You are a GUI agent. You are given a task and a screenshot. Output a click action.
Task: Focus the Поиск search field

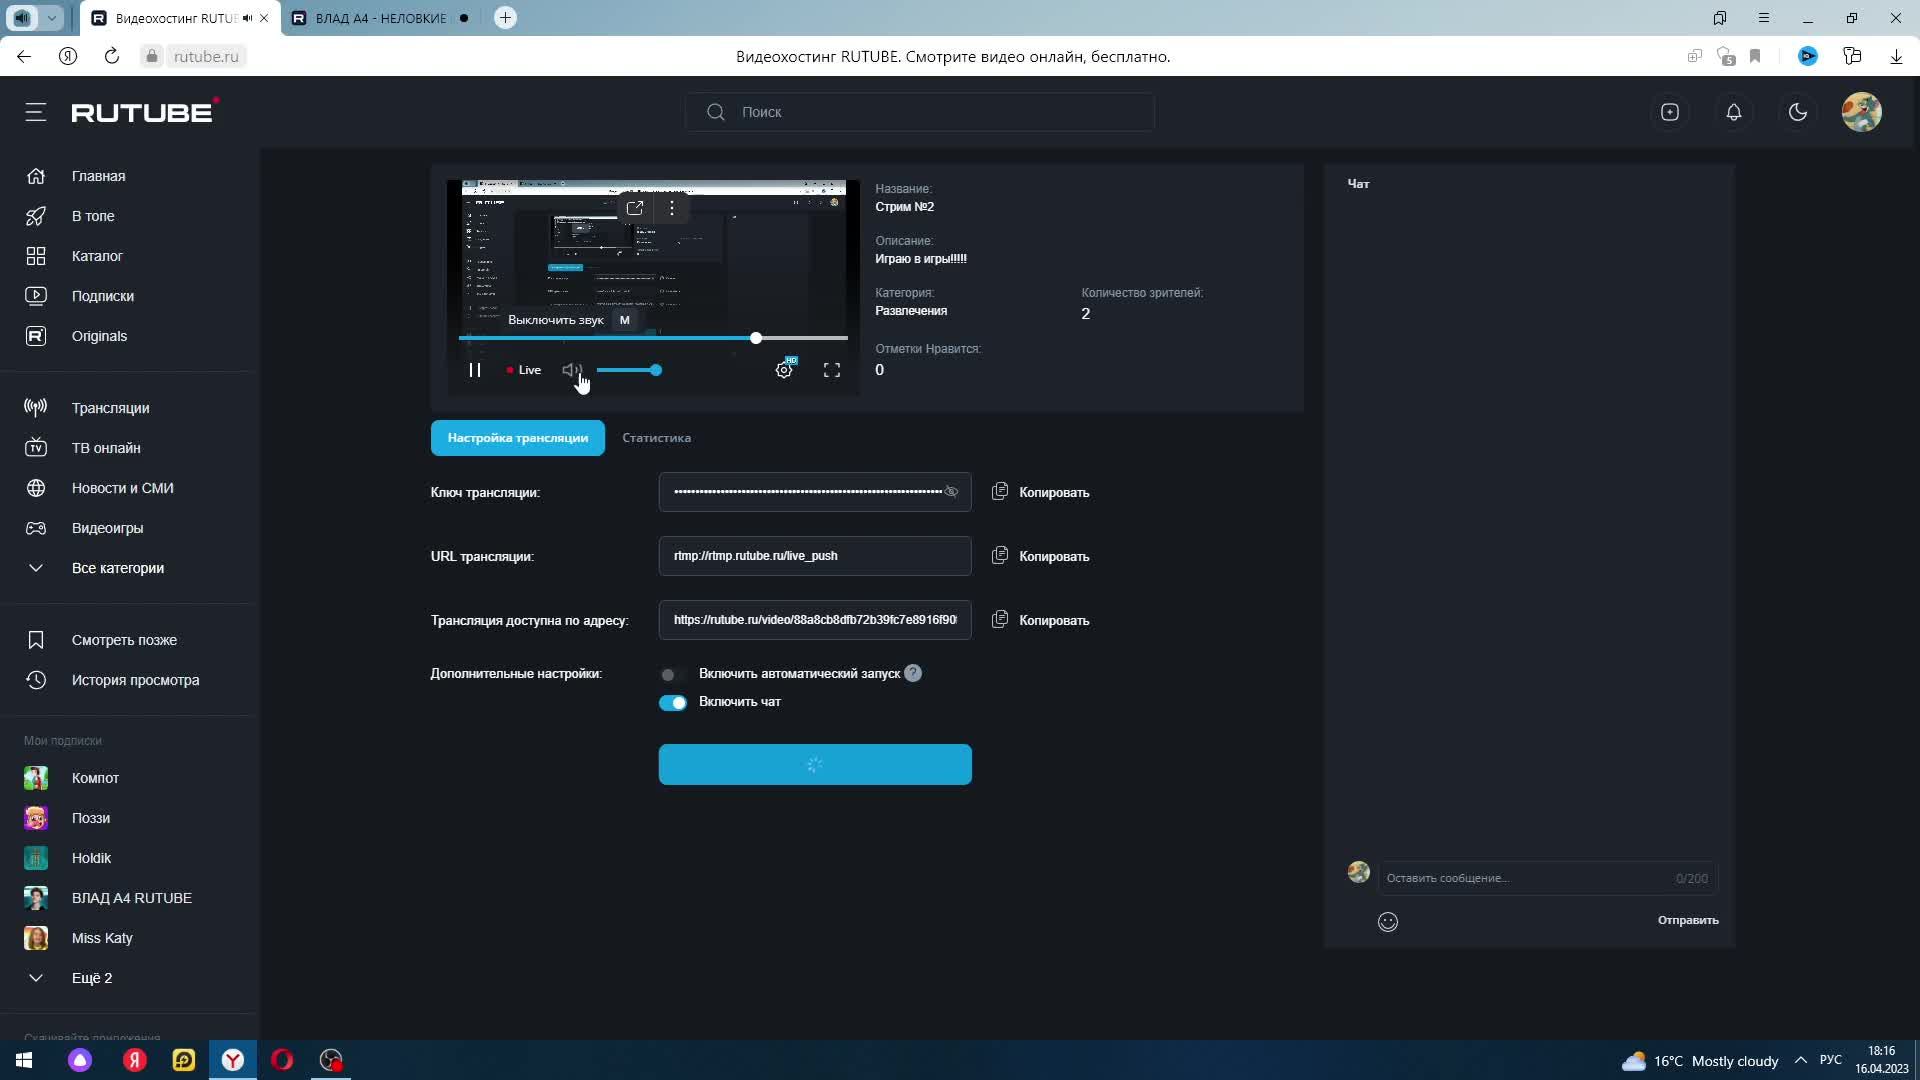tap(920, 112)
